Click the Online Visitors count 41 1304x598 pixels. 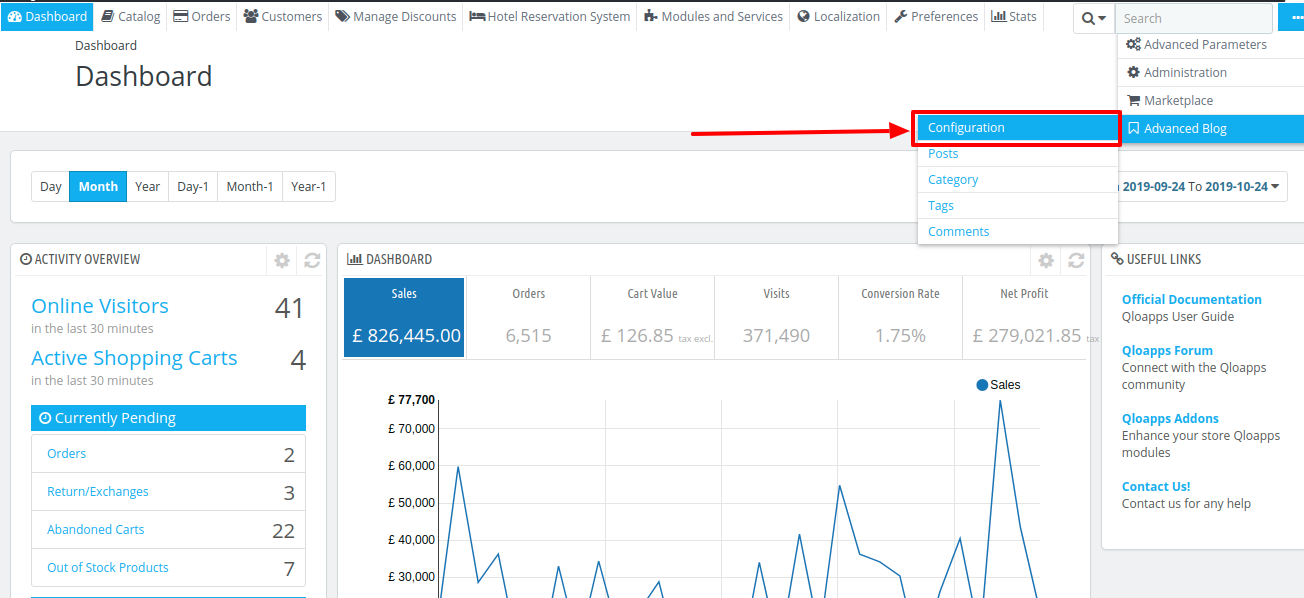pyautogui.click(x=289, y=309)
